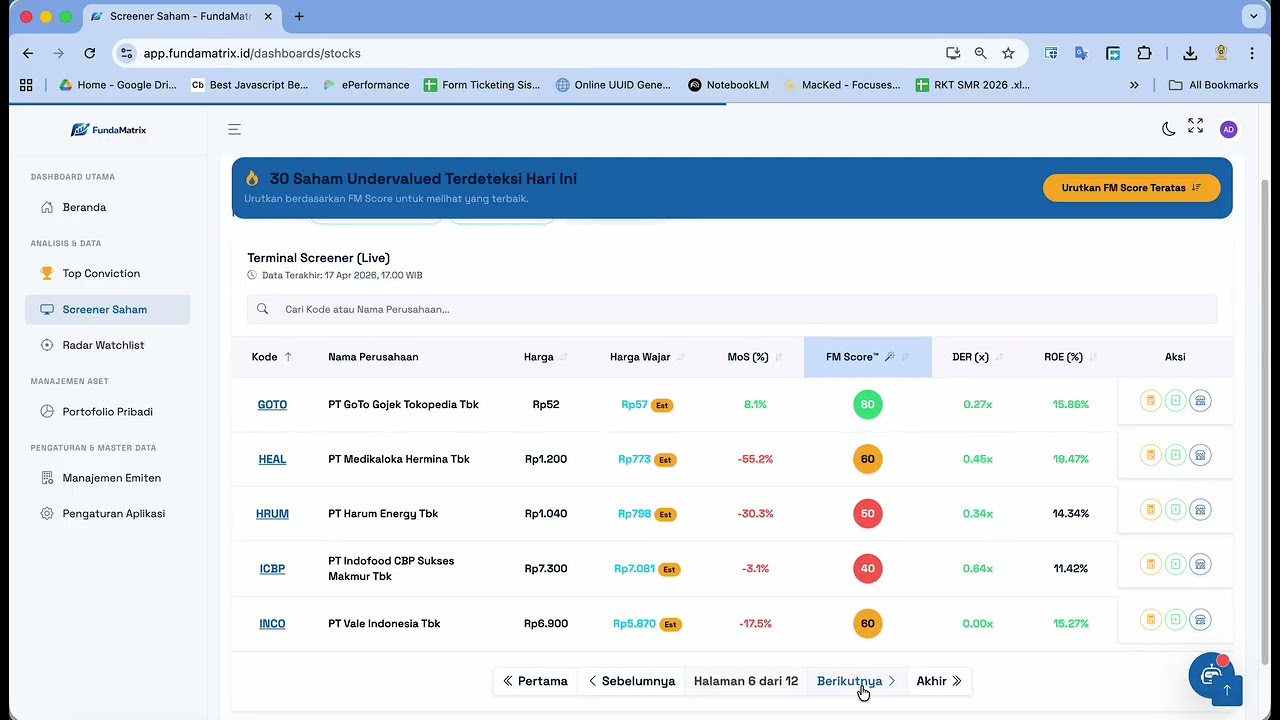Focus the Cari Kode atau Nama Perusahaan search field
The width and height of the screenshot is (1280, 720).
pyautogui.click(x=732, y=309)
